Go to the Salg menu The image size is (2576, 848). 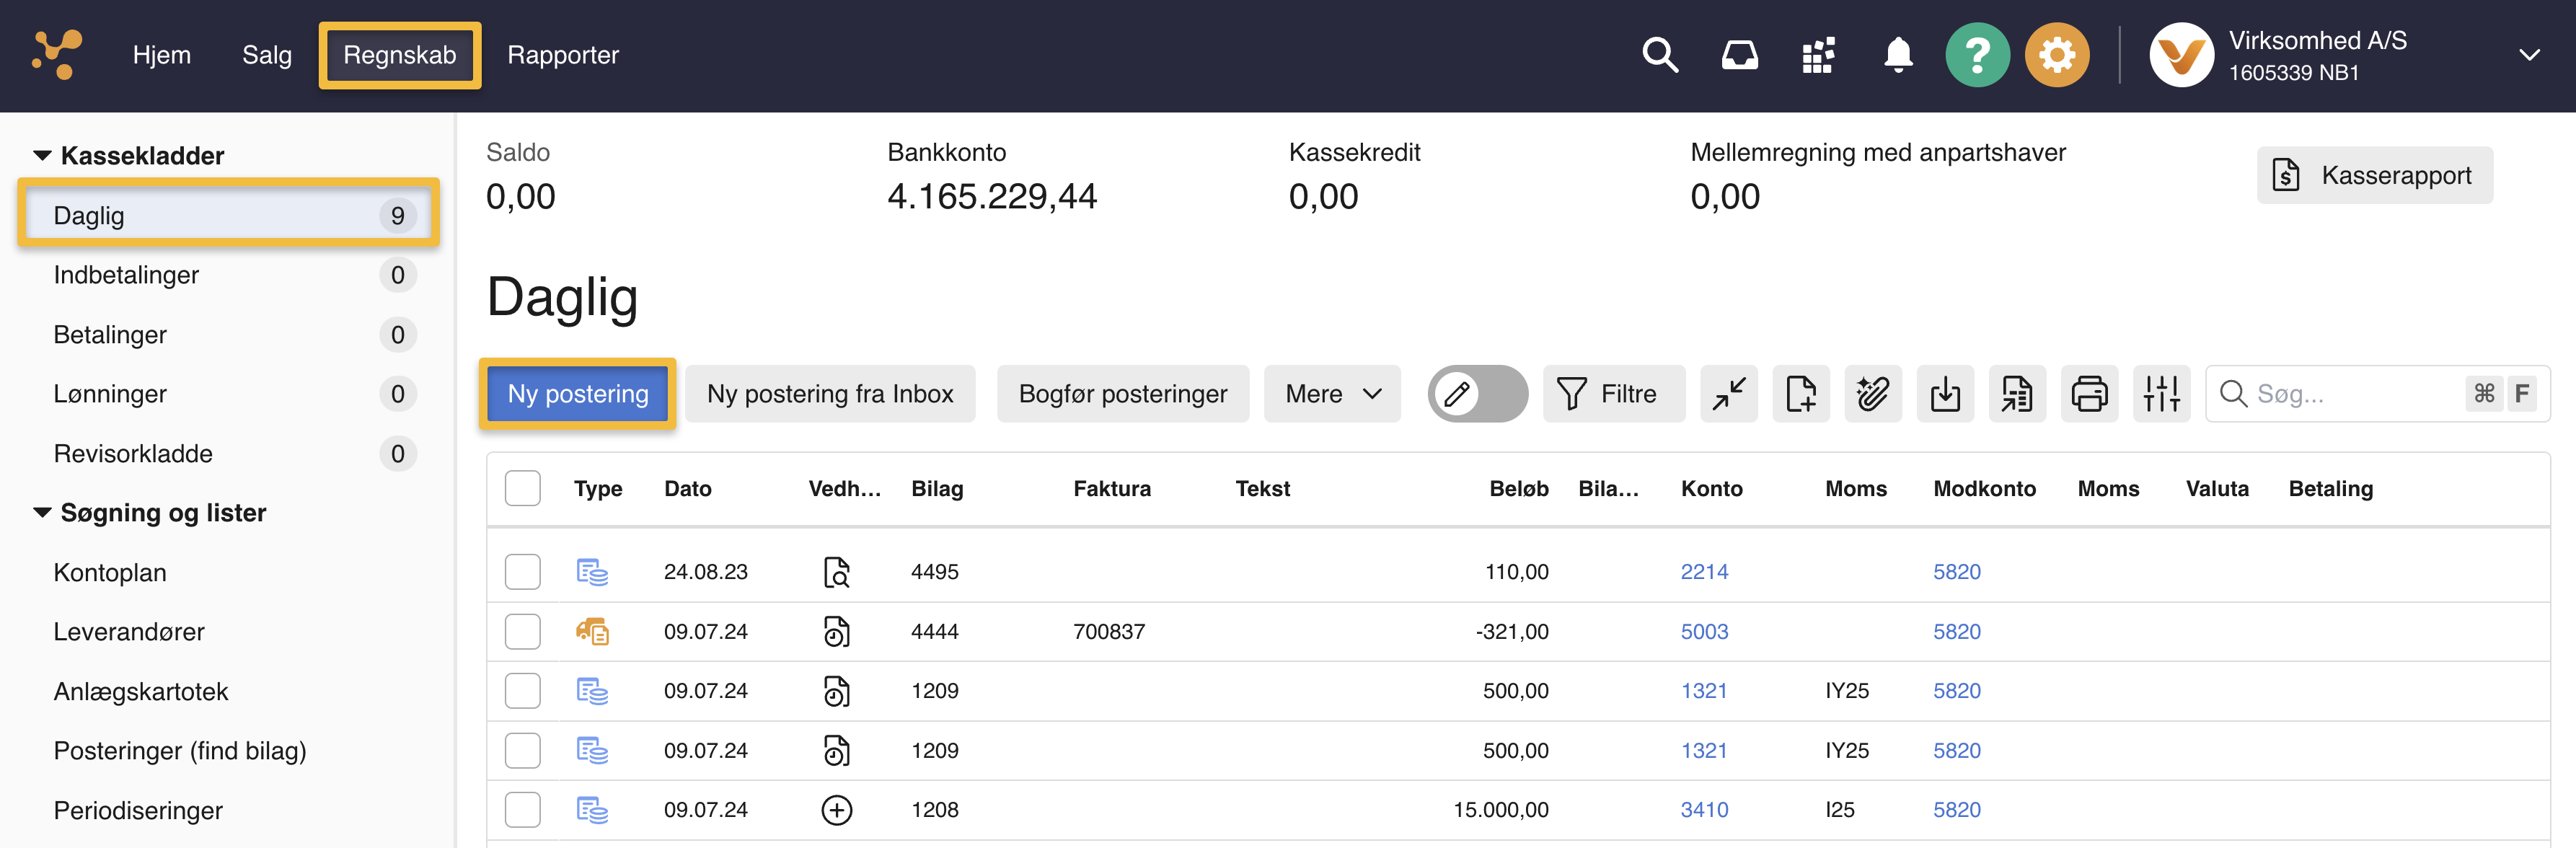tap(266, 55)
